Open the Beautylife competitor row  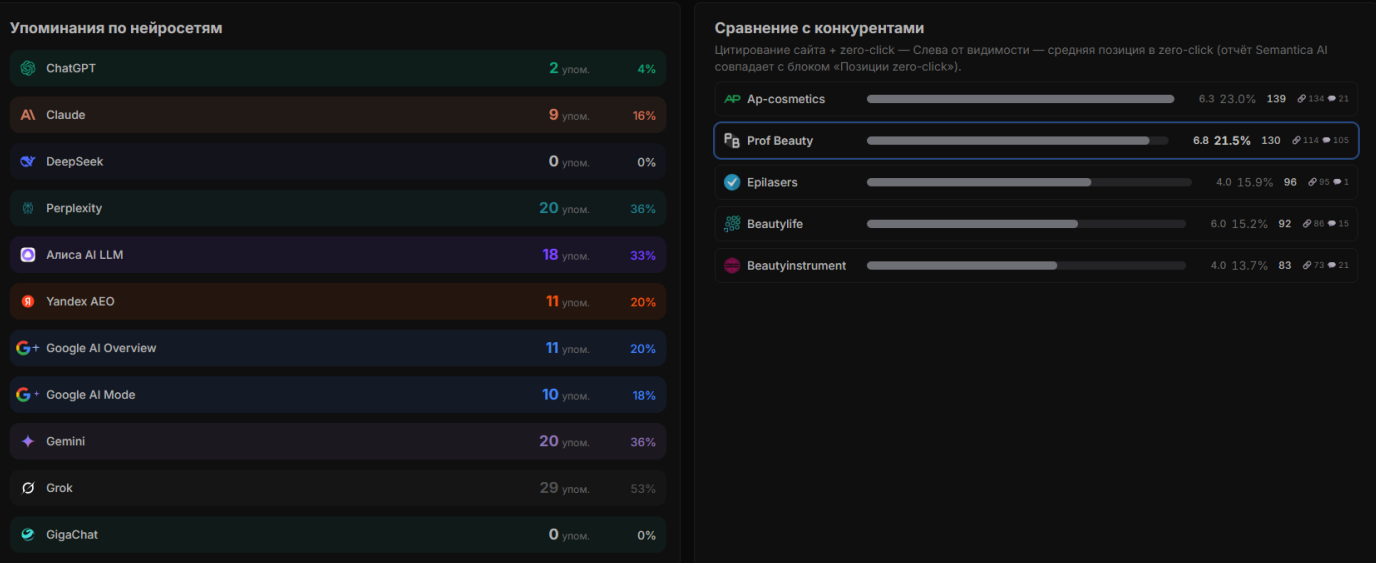pyautogui.click(x=1036, y=224)
